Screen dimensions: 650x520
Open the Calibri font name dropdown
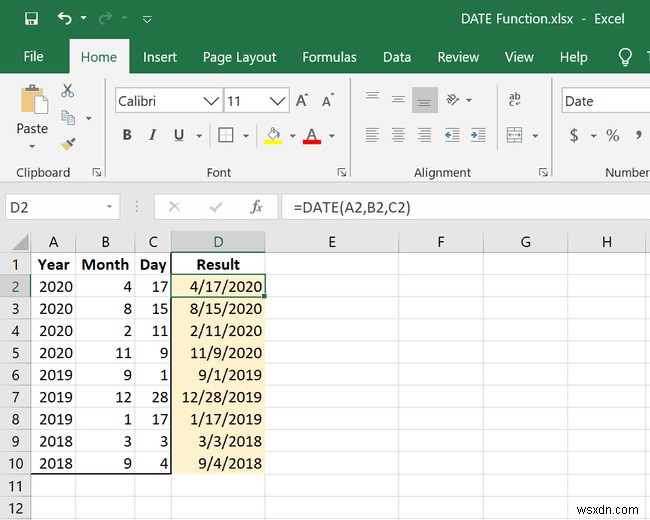pos(211,101)
